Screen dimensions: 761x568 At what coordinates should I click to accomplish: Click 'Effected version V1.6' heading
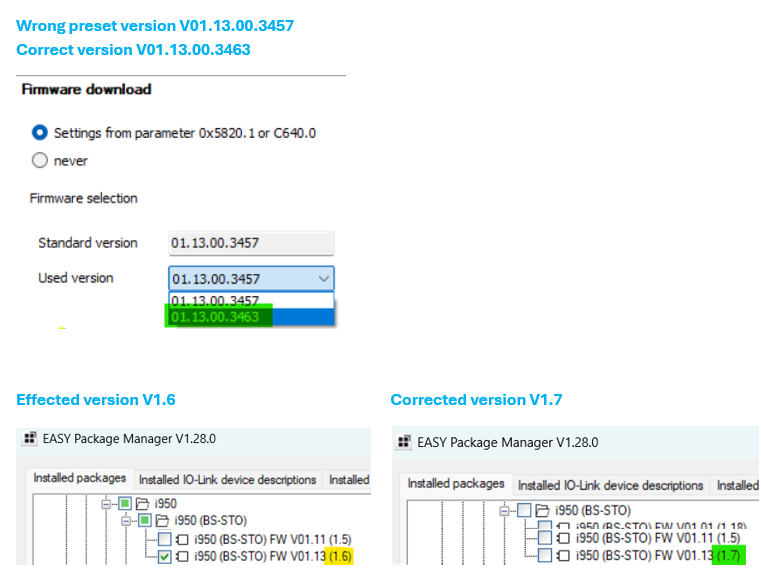coord(96,400)
